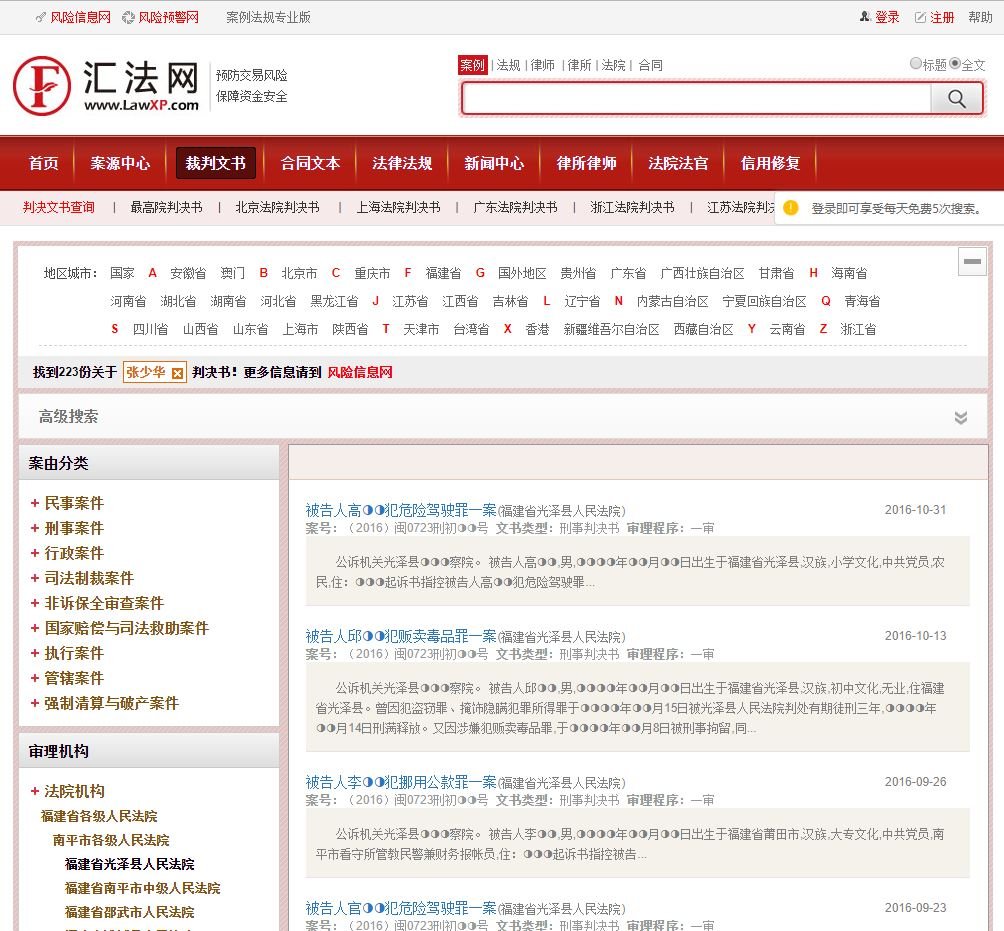Click the magnifier search button
This screenshot has width=1004, height=931.
pos(956,99)
